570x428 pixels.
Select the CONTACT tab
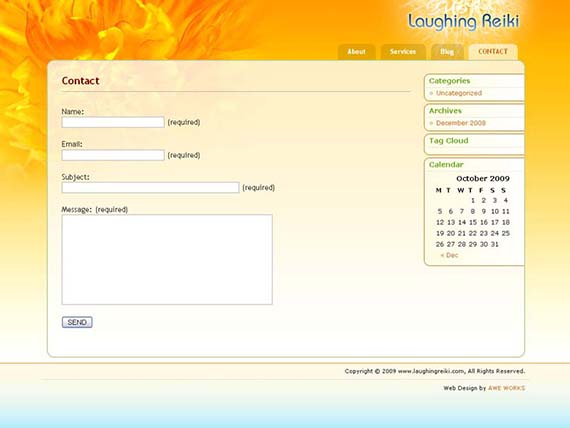[493, 52]
